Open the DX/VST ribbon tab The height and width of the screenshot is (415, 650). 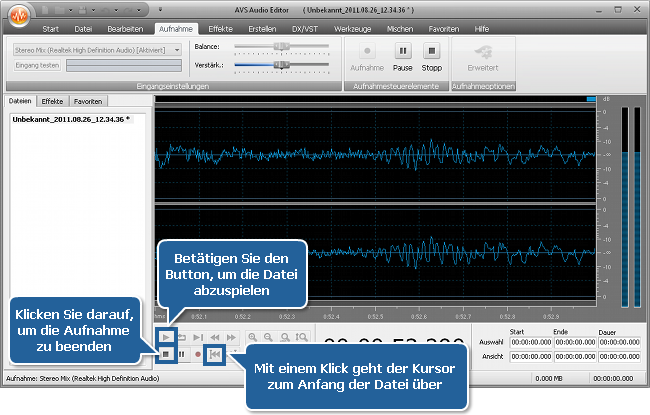point(305,29)
